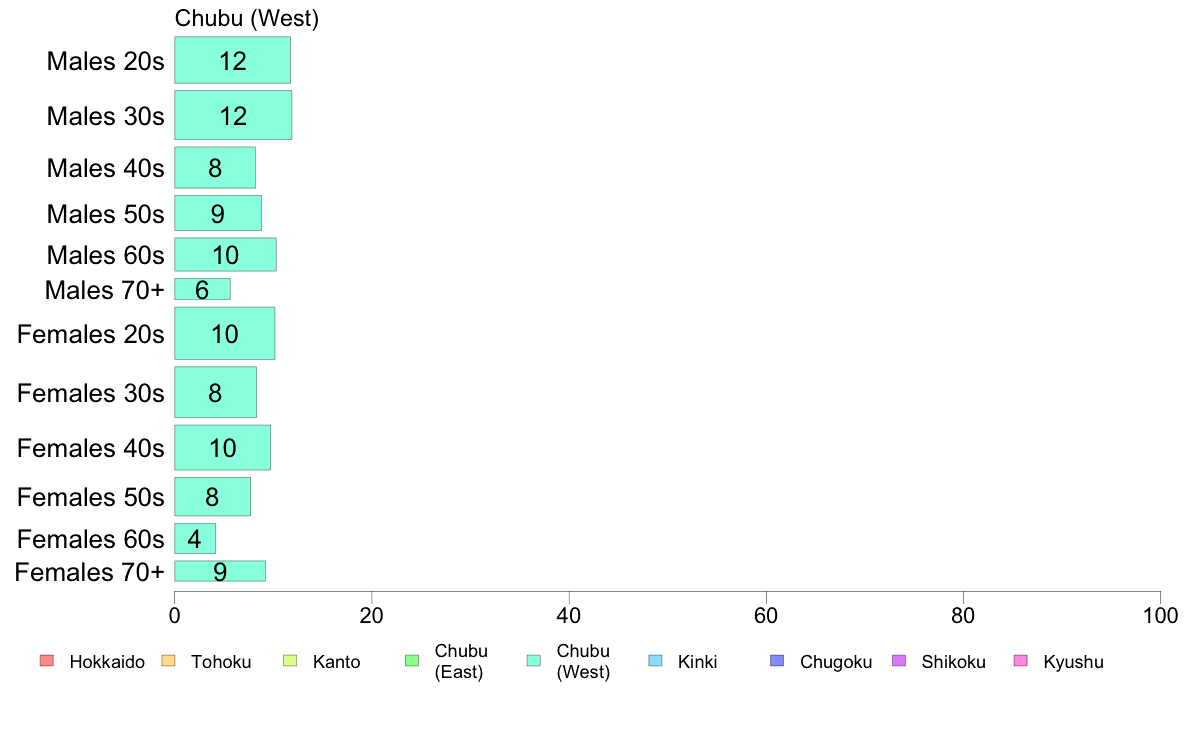Click the Chubu (West) aqua legend swatch
1188x736 pixels.
(534, 661)
